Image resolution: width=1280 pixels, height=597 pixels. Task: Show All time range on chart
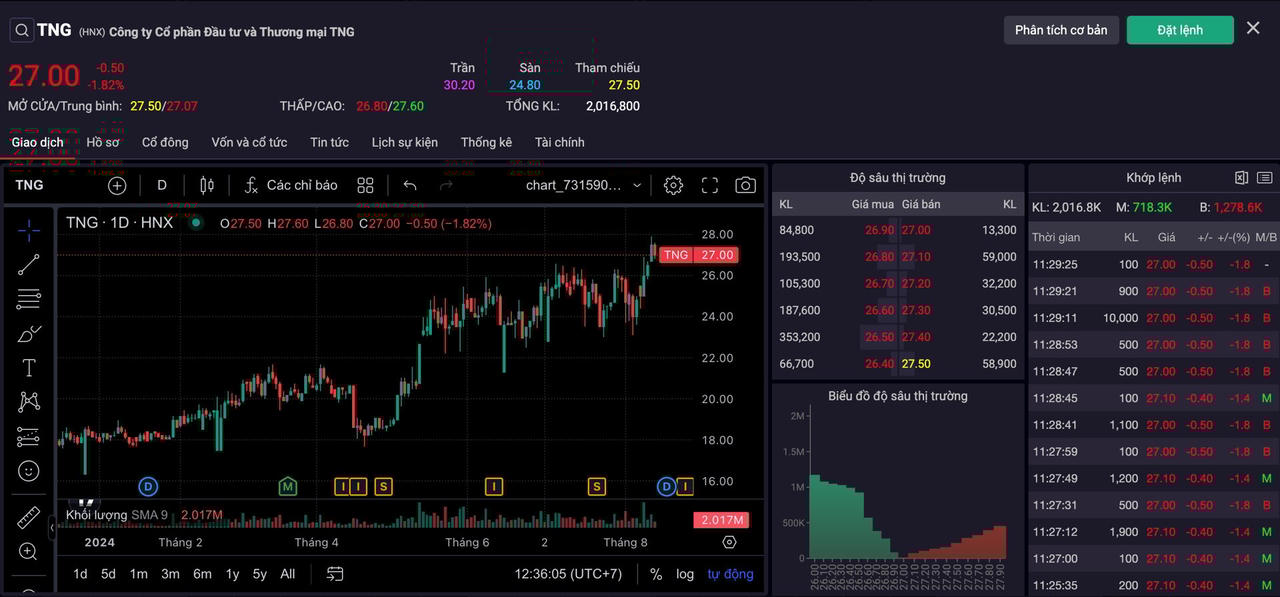[x=288, y=574]
